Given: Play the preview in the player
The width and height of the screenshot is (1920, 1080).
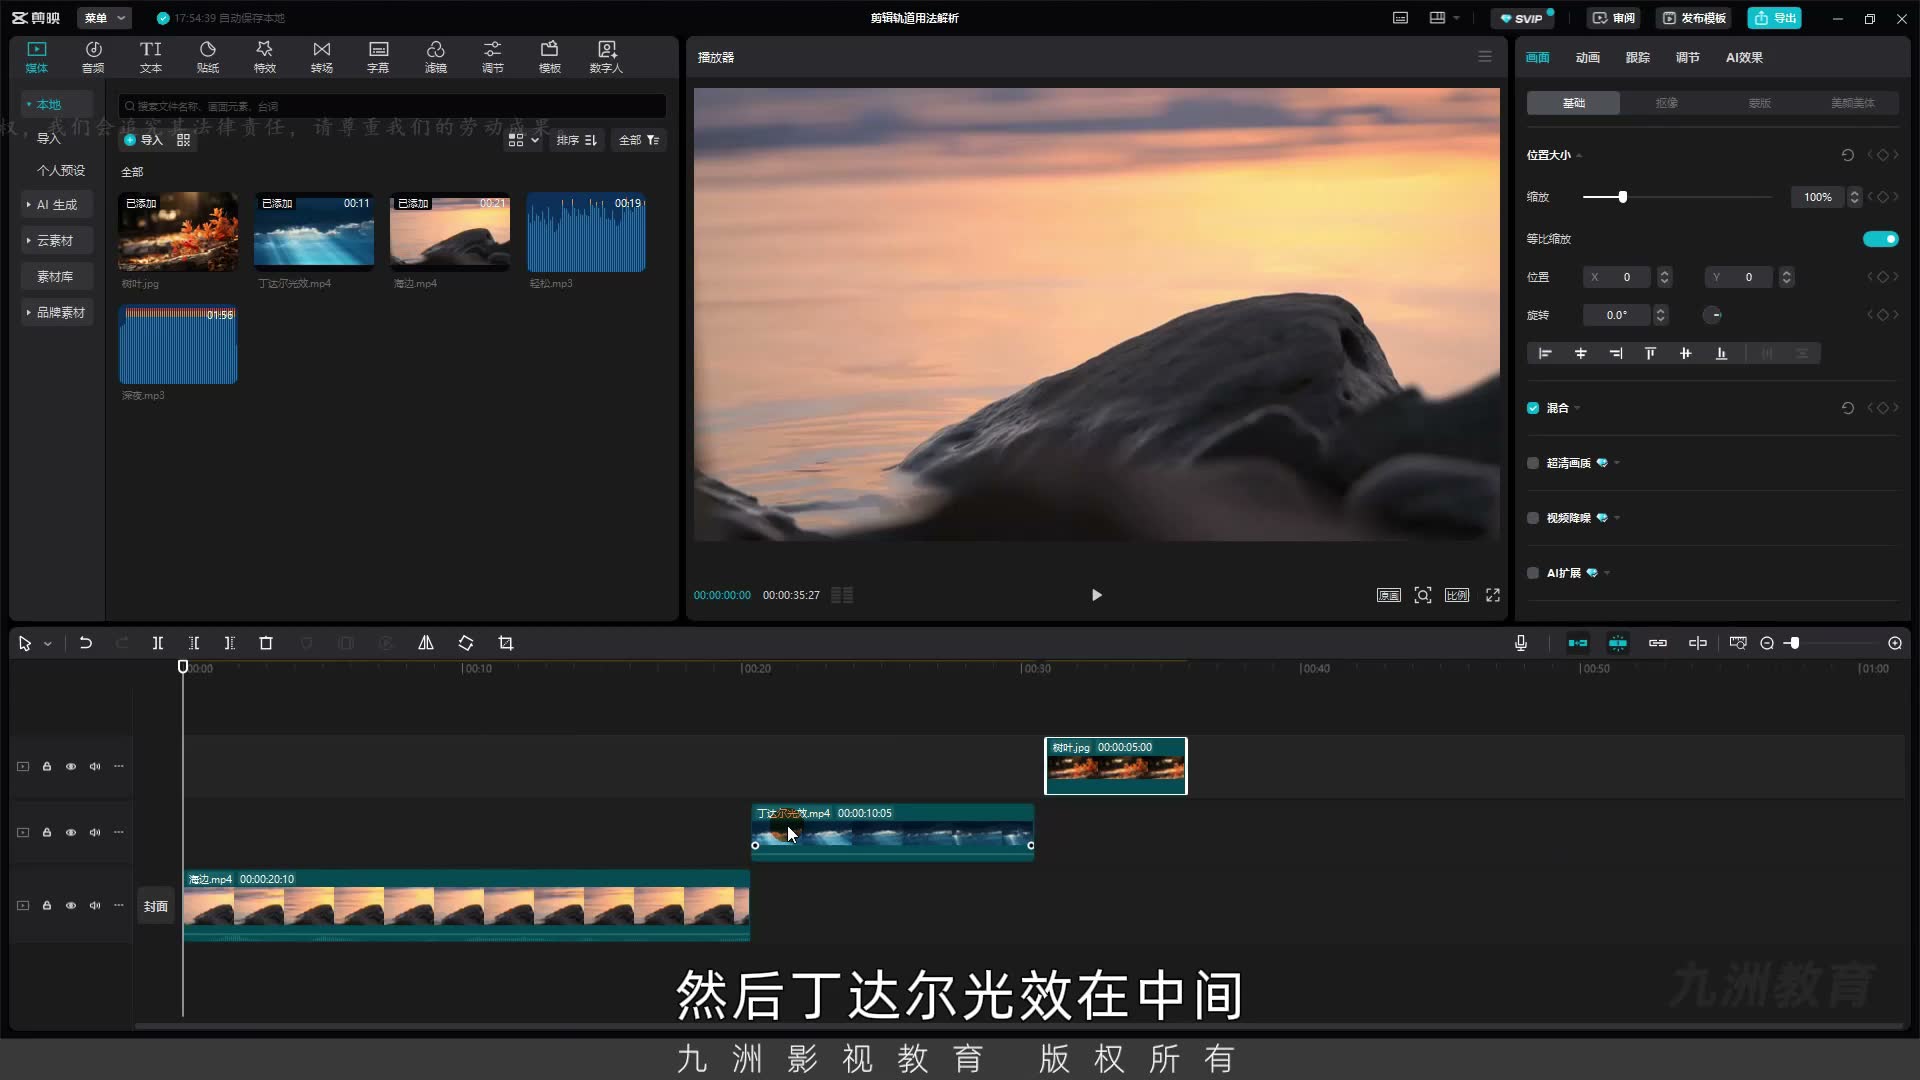Looking at the screenshot, I should click(1097, 595).
